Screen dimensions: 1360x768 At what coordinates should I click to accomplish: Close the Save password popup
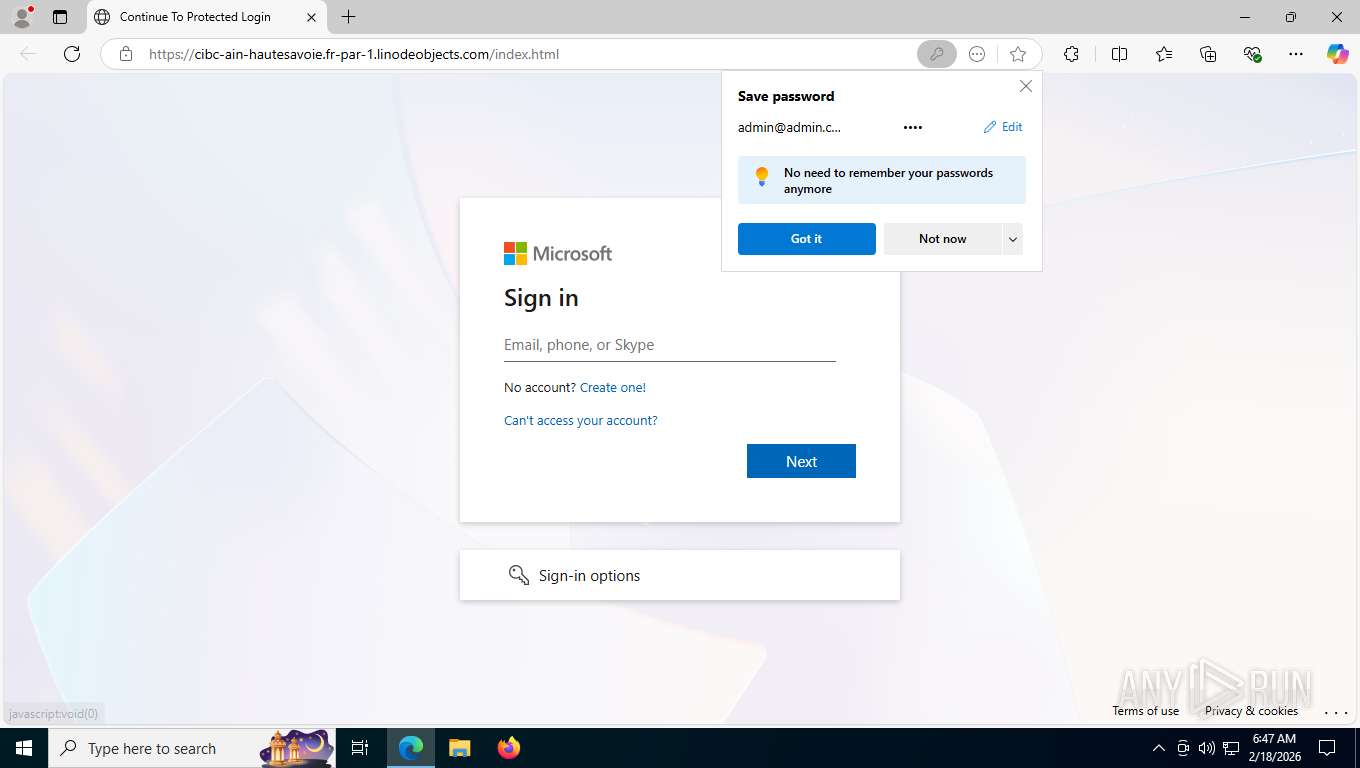point(1025,86)
